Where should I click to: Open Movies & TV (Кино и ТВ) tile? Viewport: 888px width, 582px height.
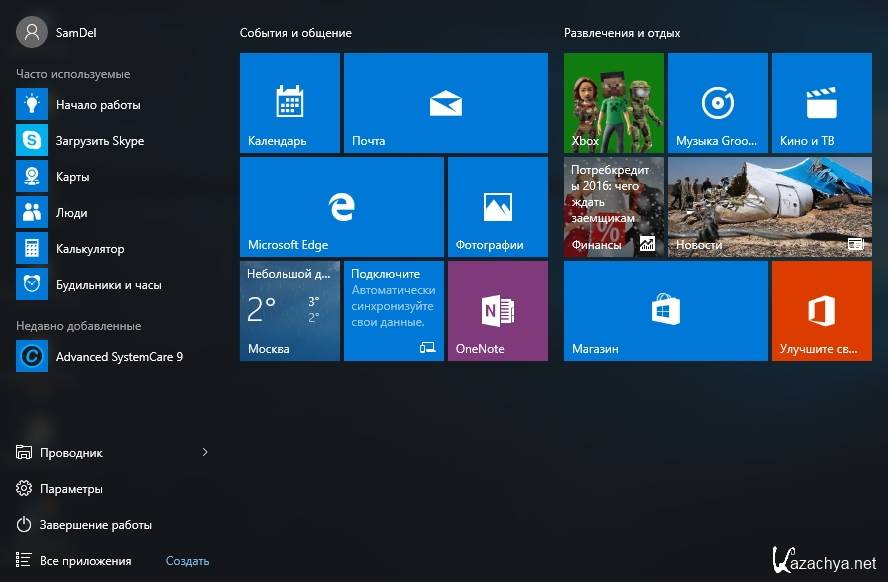pyautogui.click(x=821, y=103)
